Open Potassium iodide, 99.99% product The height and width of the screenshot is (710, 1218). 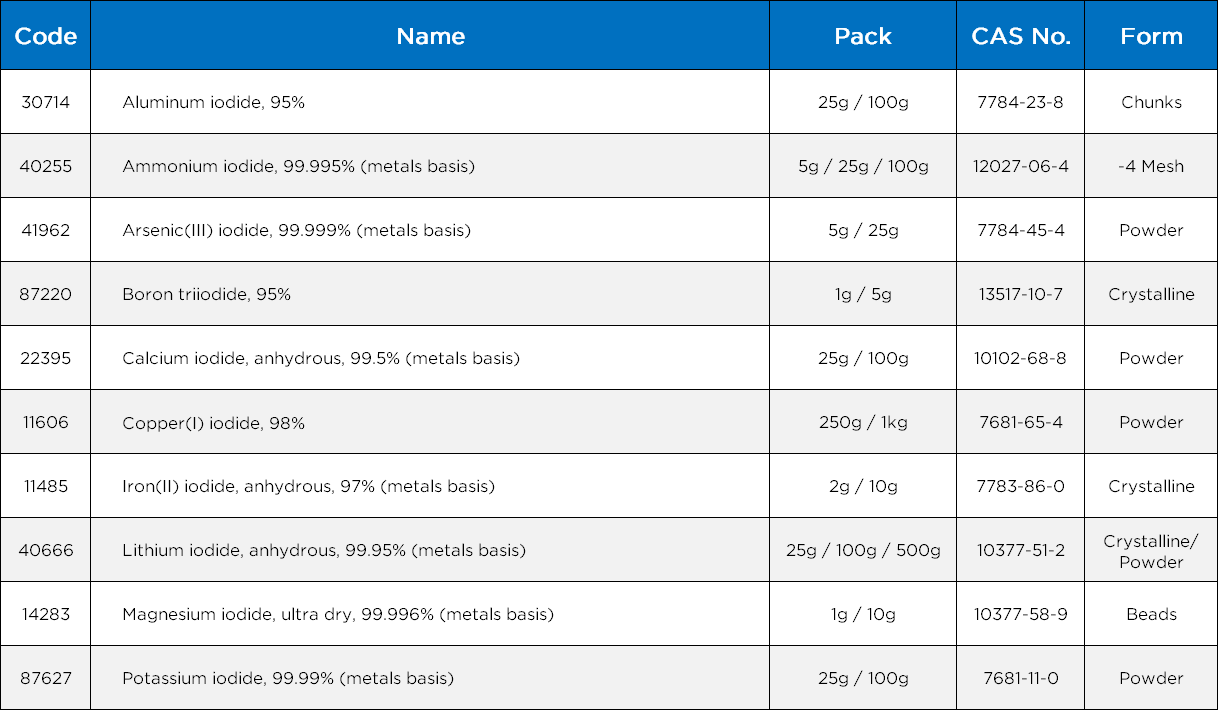[x=287, y=678]
